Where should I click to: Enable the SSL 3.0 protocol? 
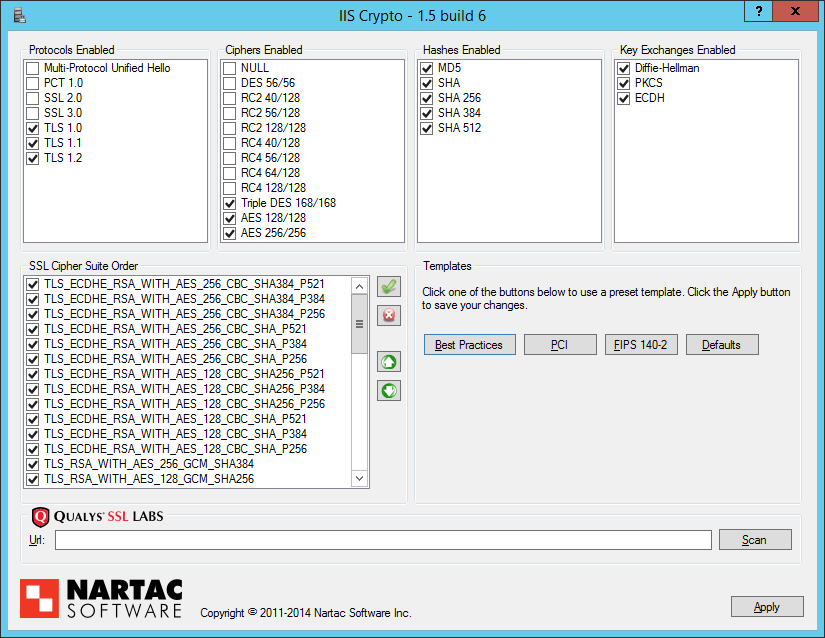[x=33, y=112]
